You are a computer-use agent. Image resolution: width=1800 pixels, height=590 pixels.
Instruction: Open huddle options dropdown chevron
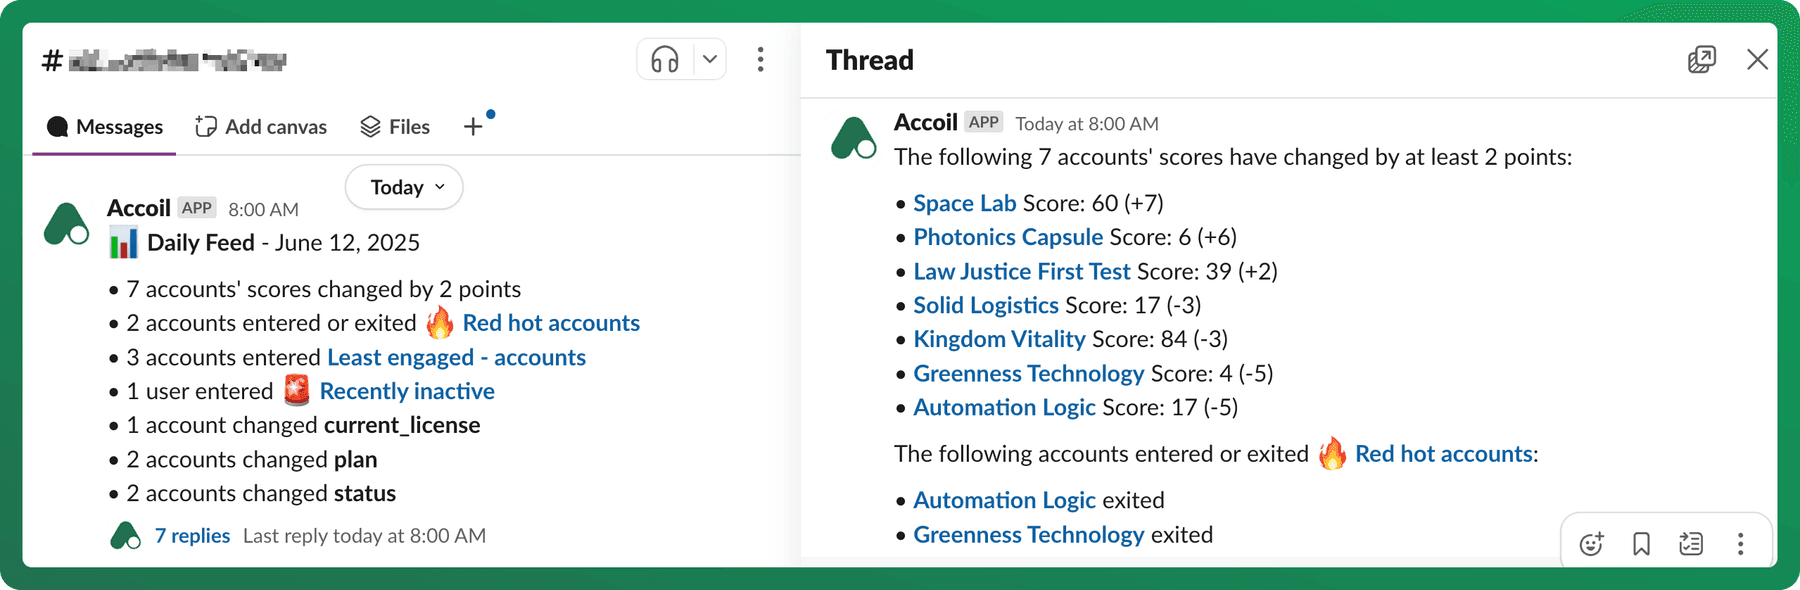click(x=710, y=59)
